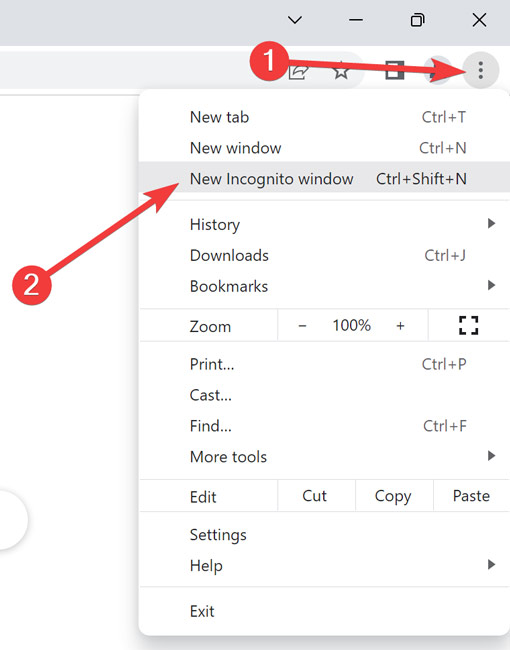Click the share page icon in address bar
The image size is (510, 650).
pos(299,71)
